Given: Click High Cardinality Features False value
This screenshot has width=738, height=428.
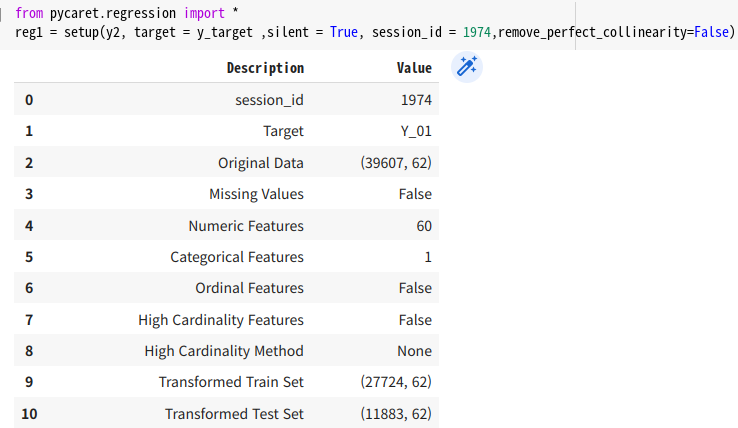Looking at the screenshot, I should [x=415, y=320].
